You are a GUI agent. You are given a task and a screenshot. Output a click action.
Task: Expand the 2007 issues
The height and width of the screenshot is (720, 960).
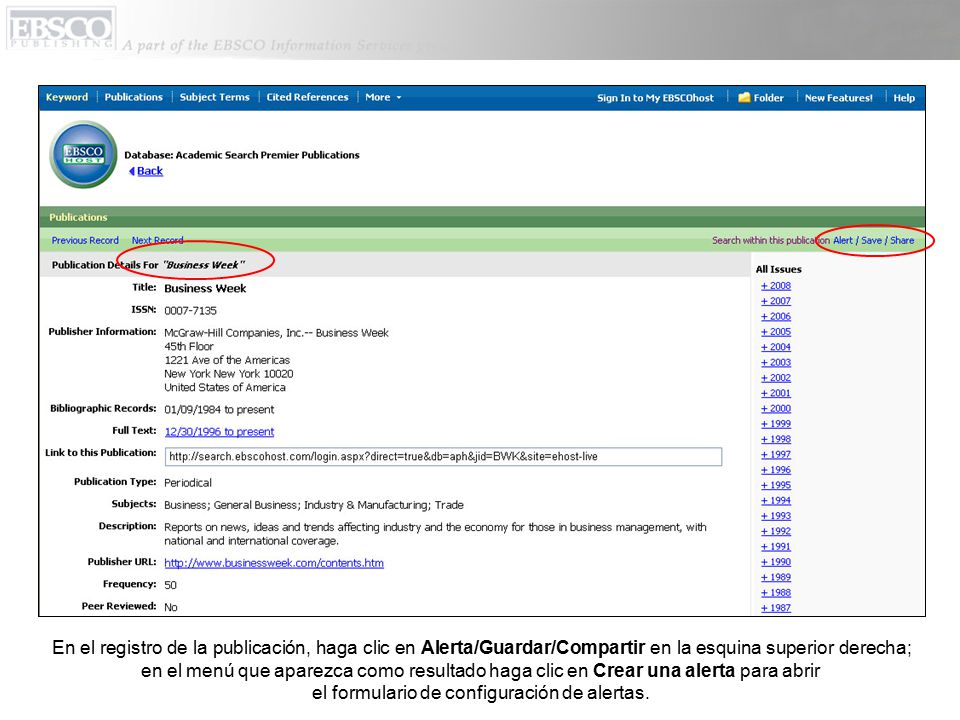[776, 301]
